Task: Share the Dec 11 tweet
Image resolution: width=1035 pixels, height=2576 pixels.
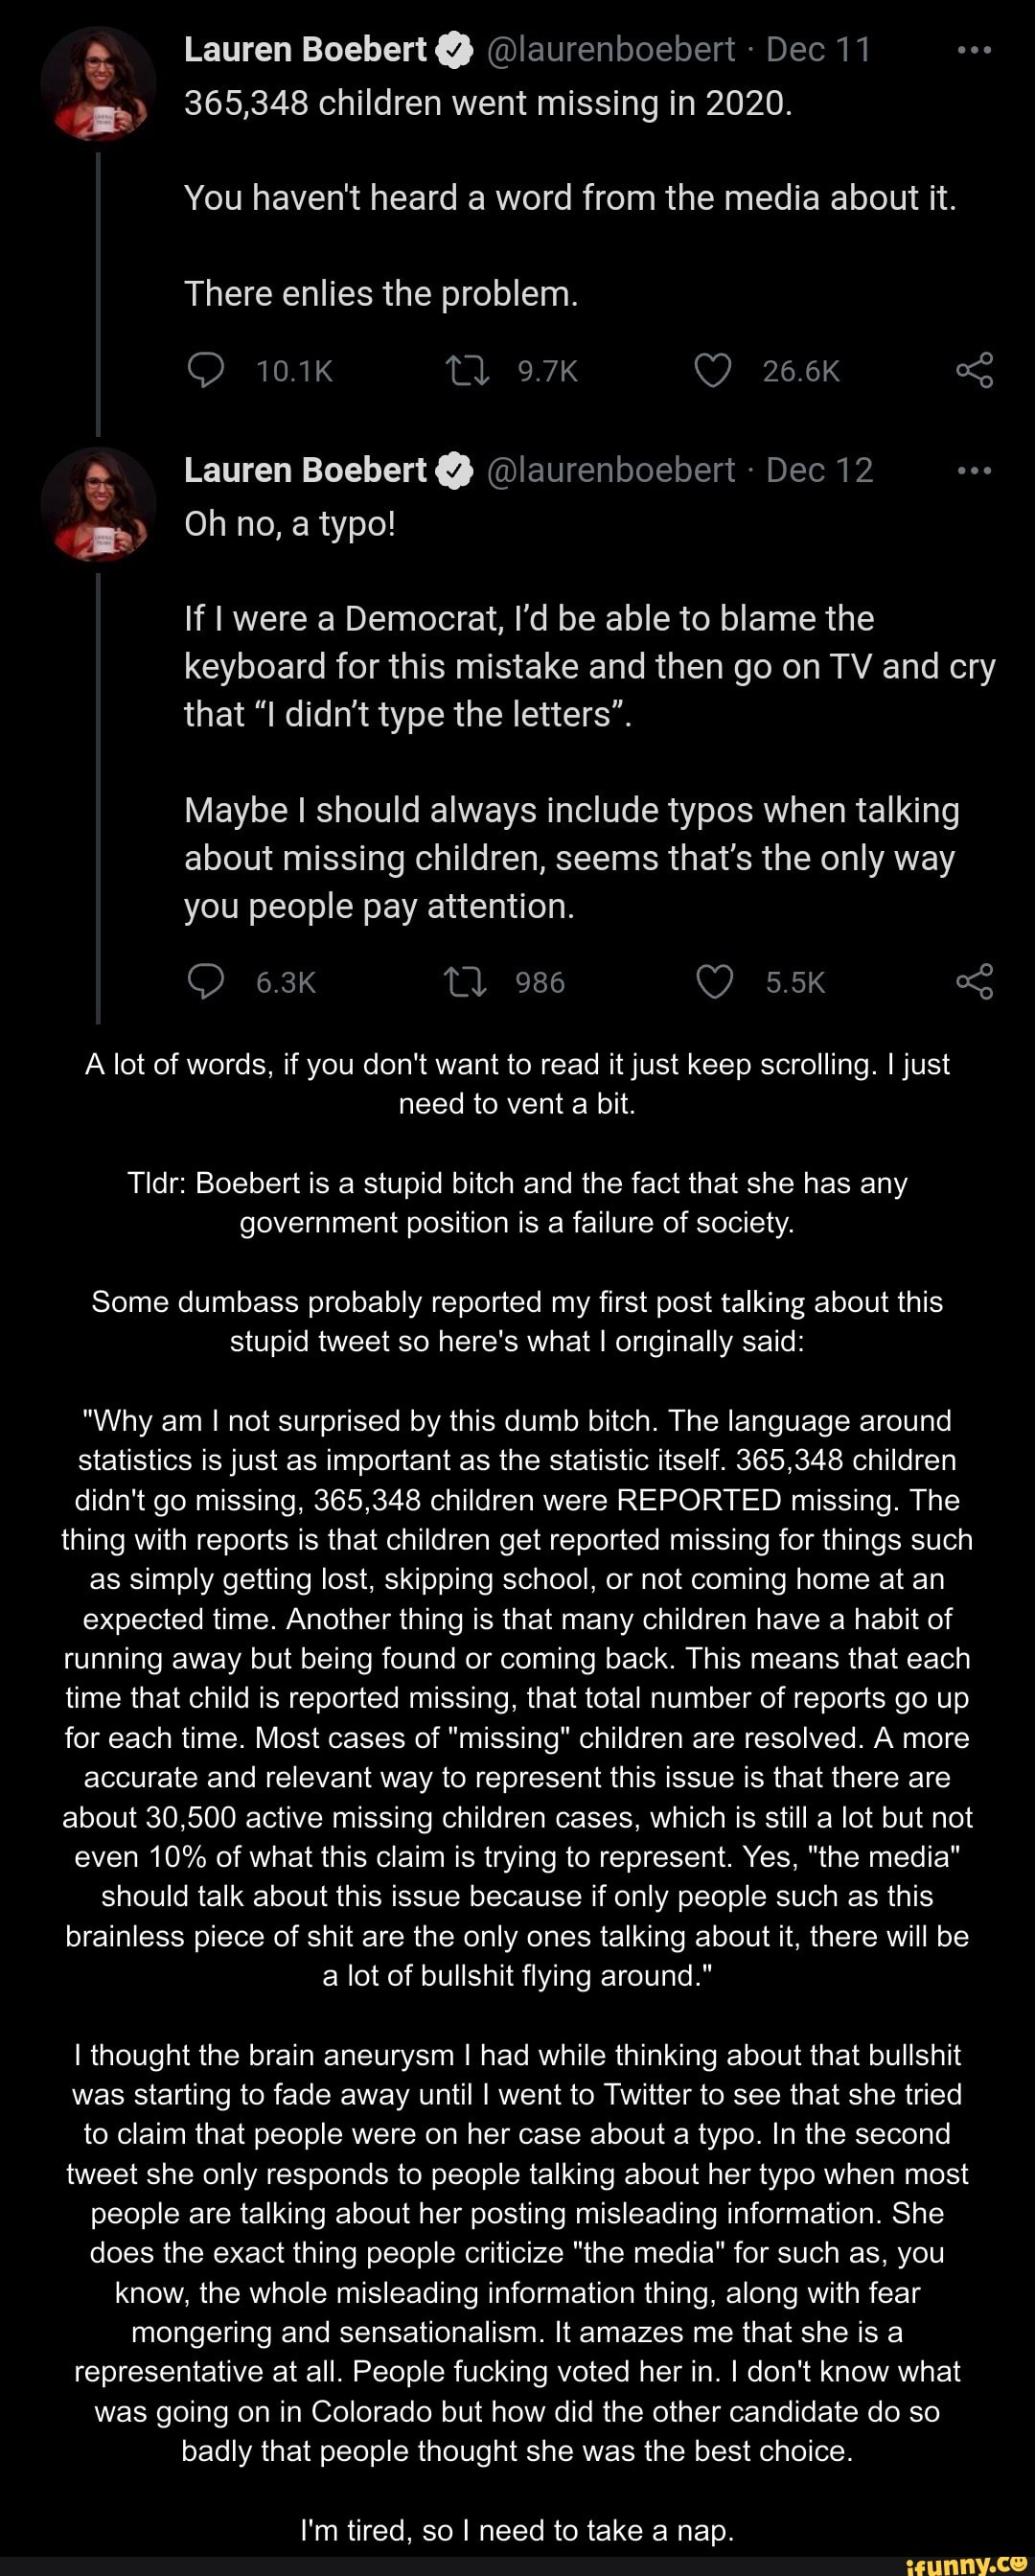Action: pyautogui.click(x=974, y=371)
